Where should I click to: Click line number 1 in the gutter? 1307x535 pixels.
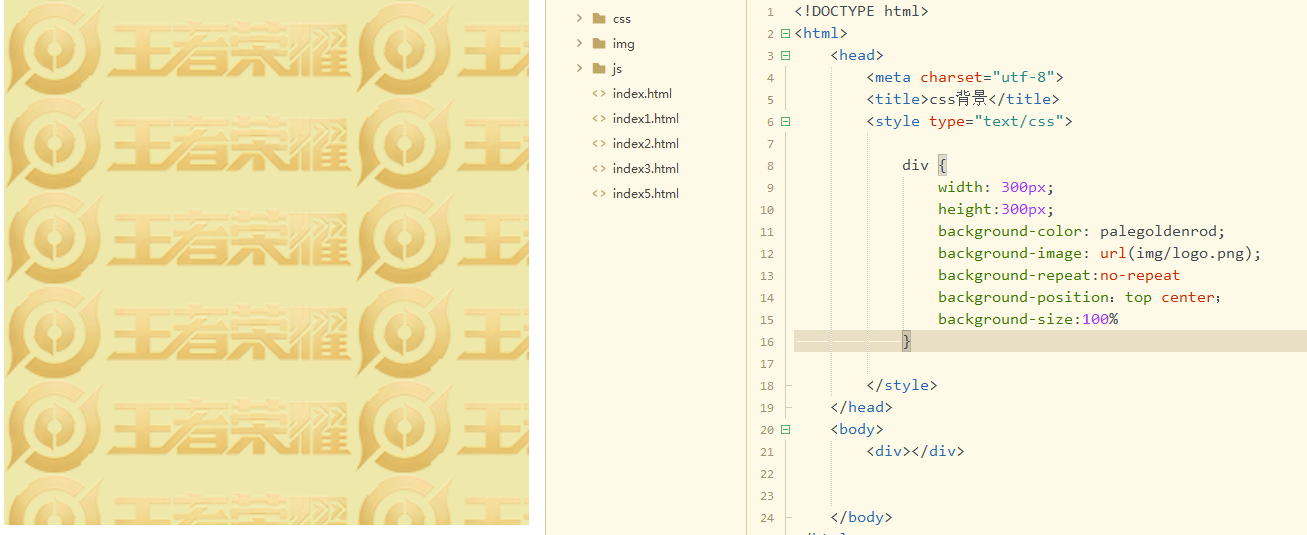770,12
